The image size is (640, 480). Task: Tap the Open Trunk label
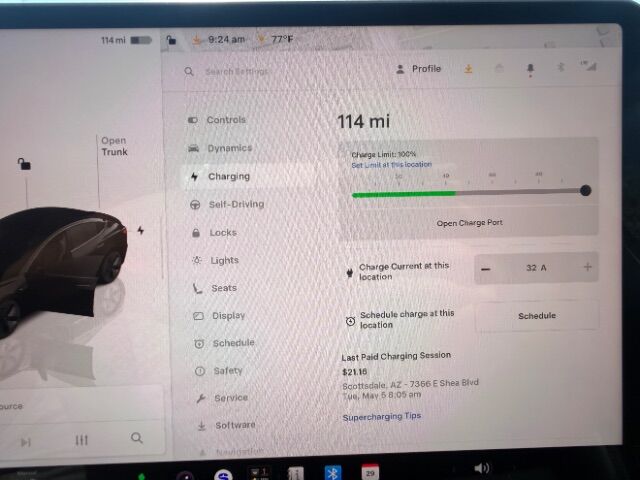(x=114, y=146)
